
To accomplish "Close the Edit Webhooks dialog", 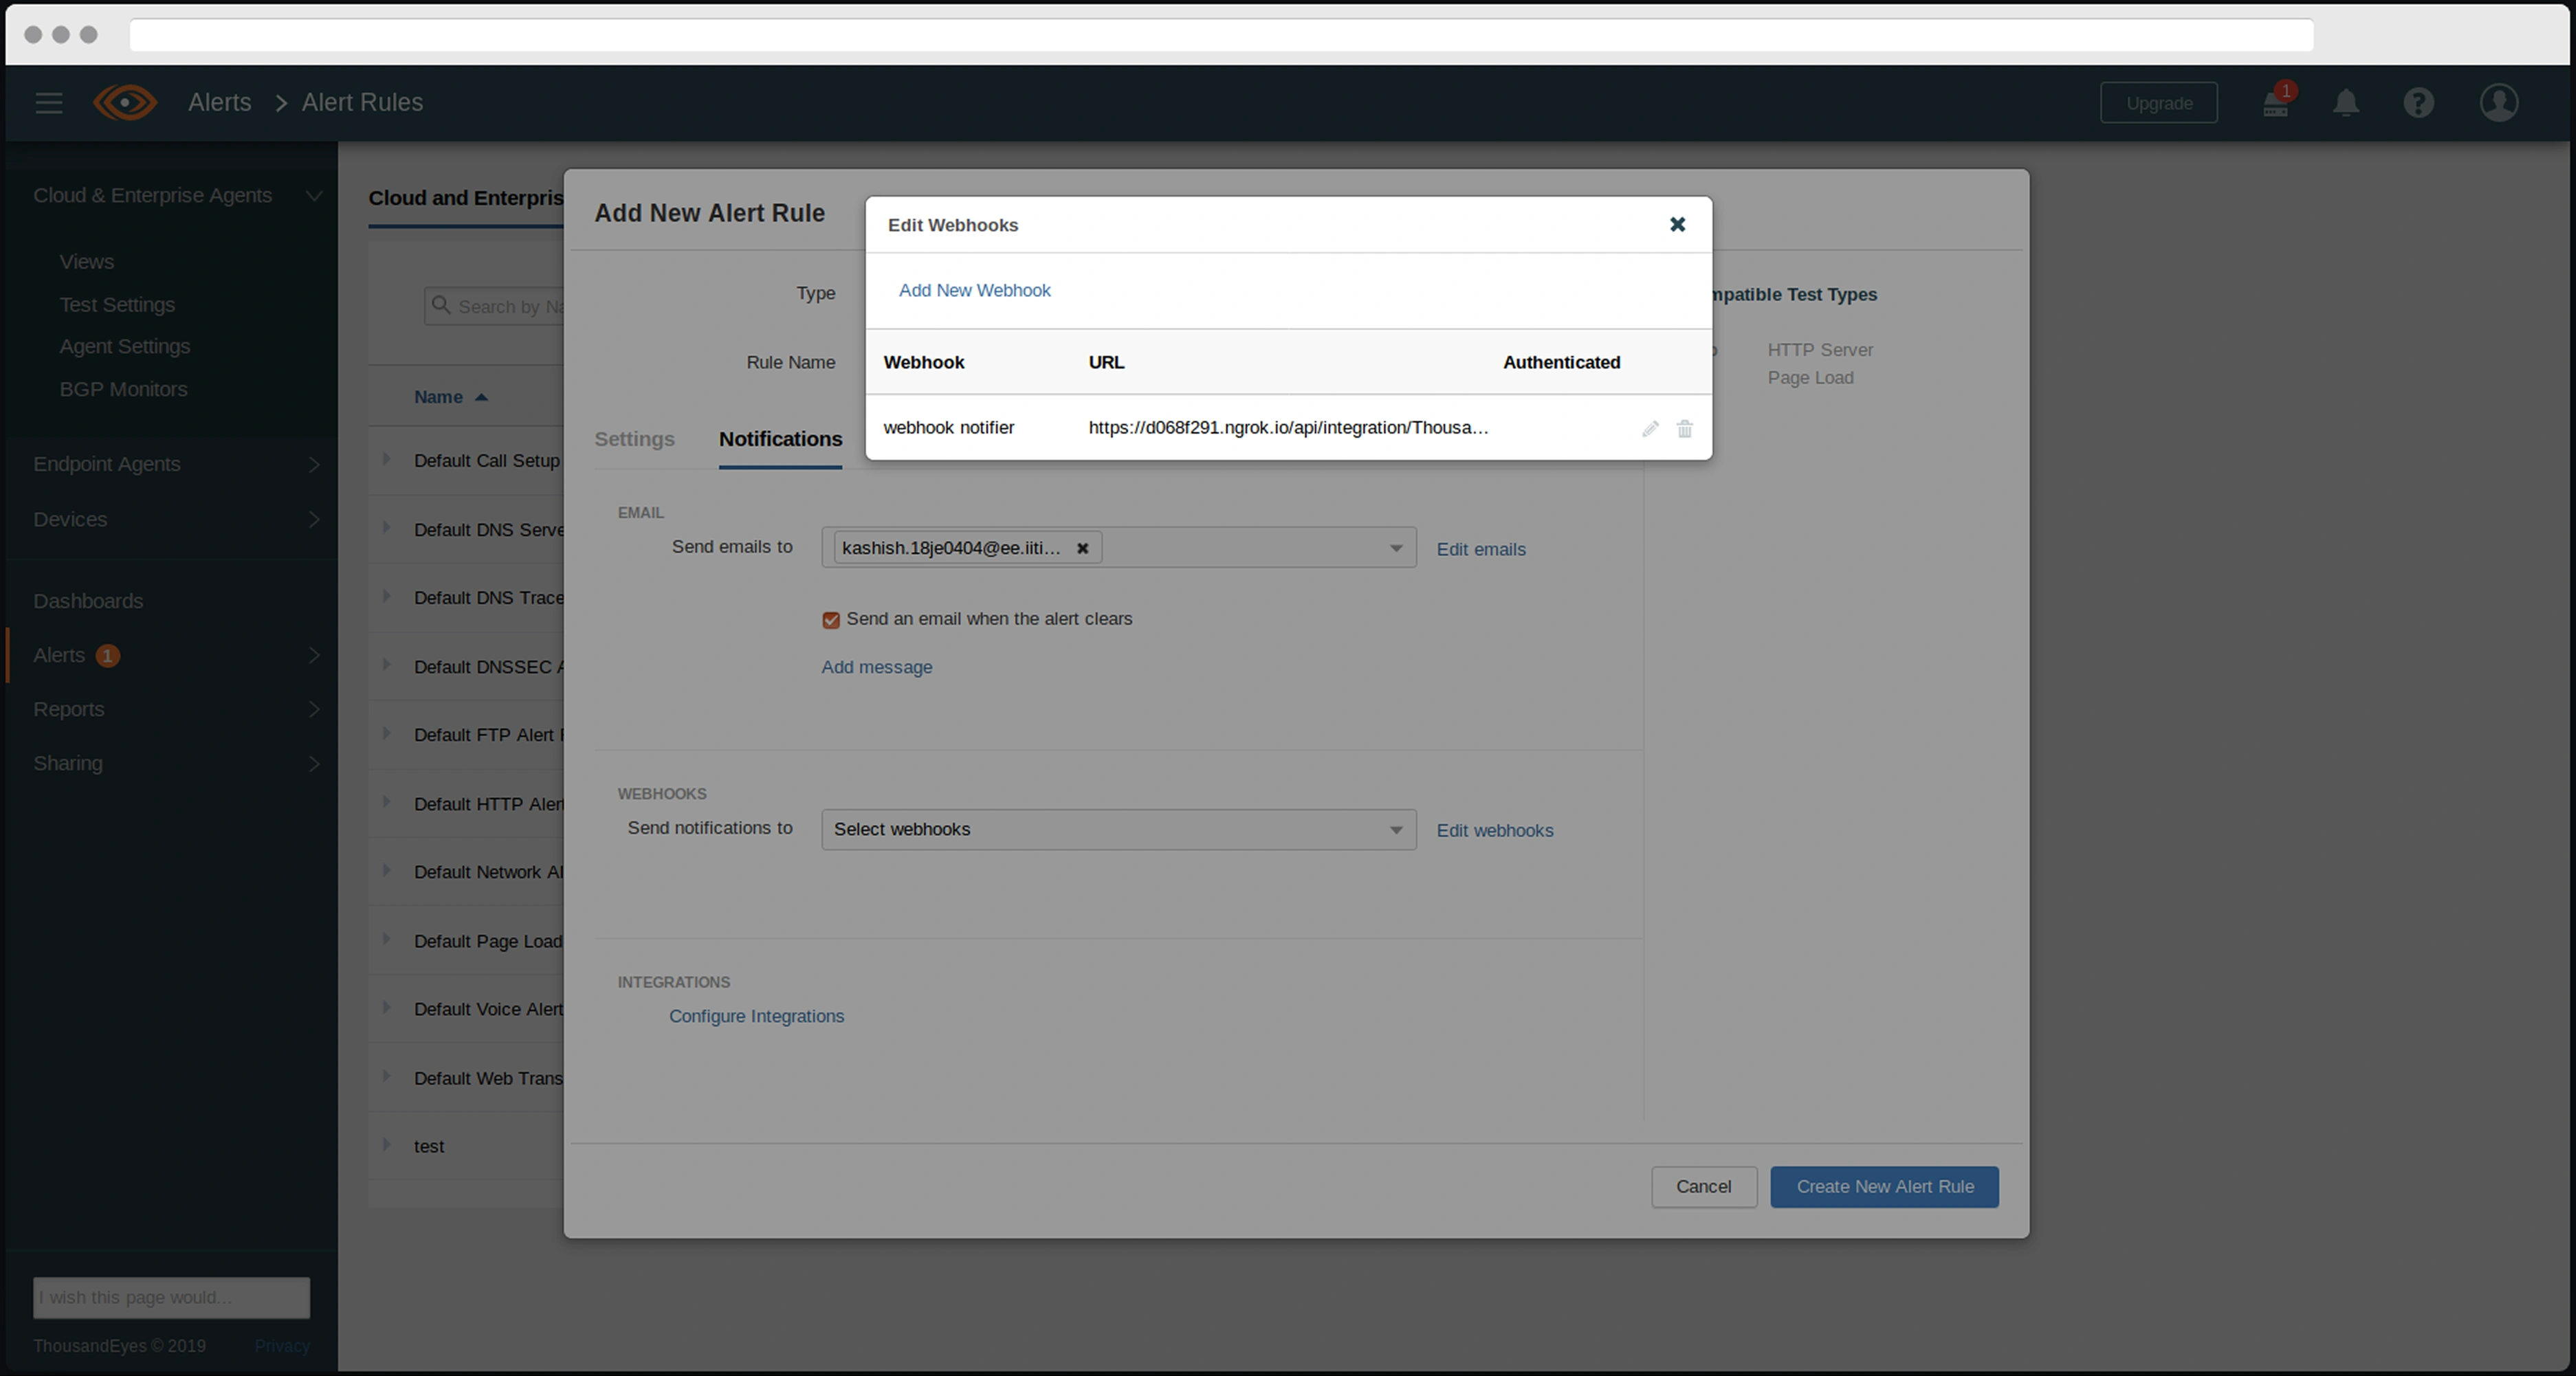I will point(1677,225).
